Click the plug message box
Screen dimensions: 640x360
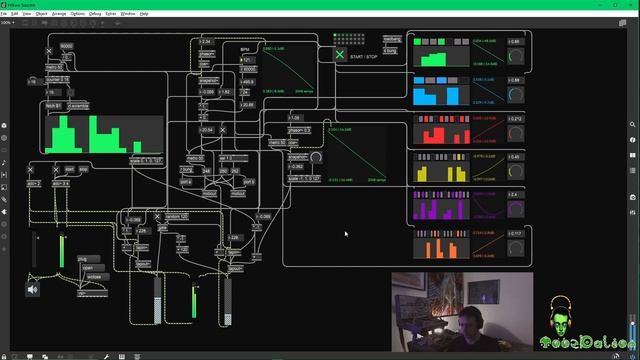[x=89, y=259]
